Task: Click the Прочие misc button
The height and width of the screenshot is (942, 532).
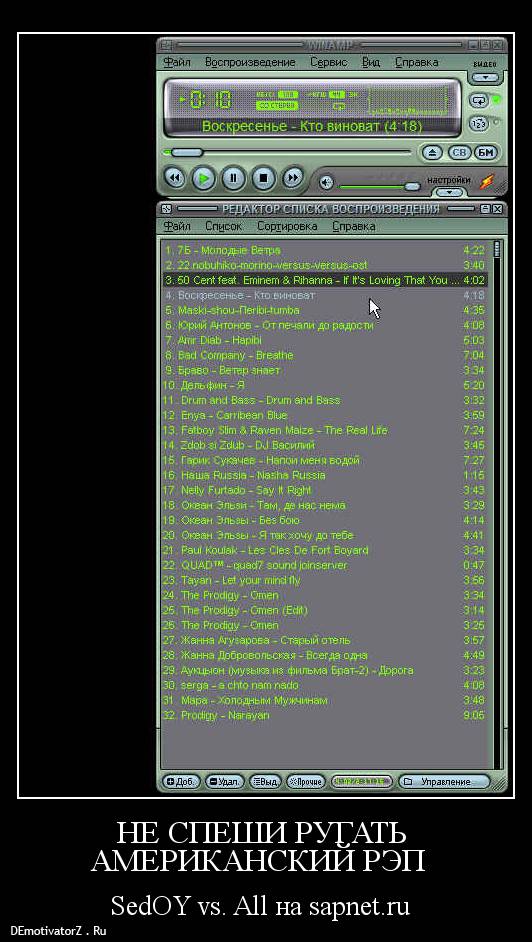Action: (x=306, y=782)
